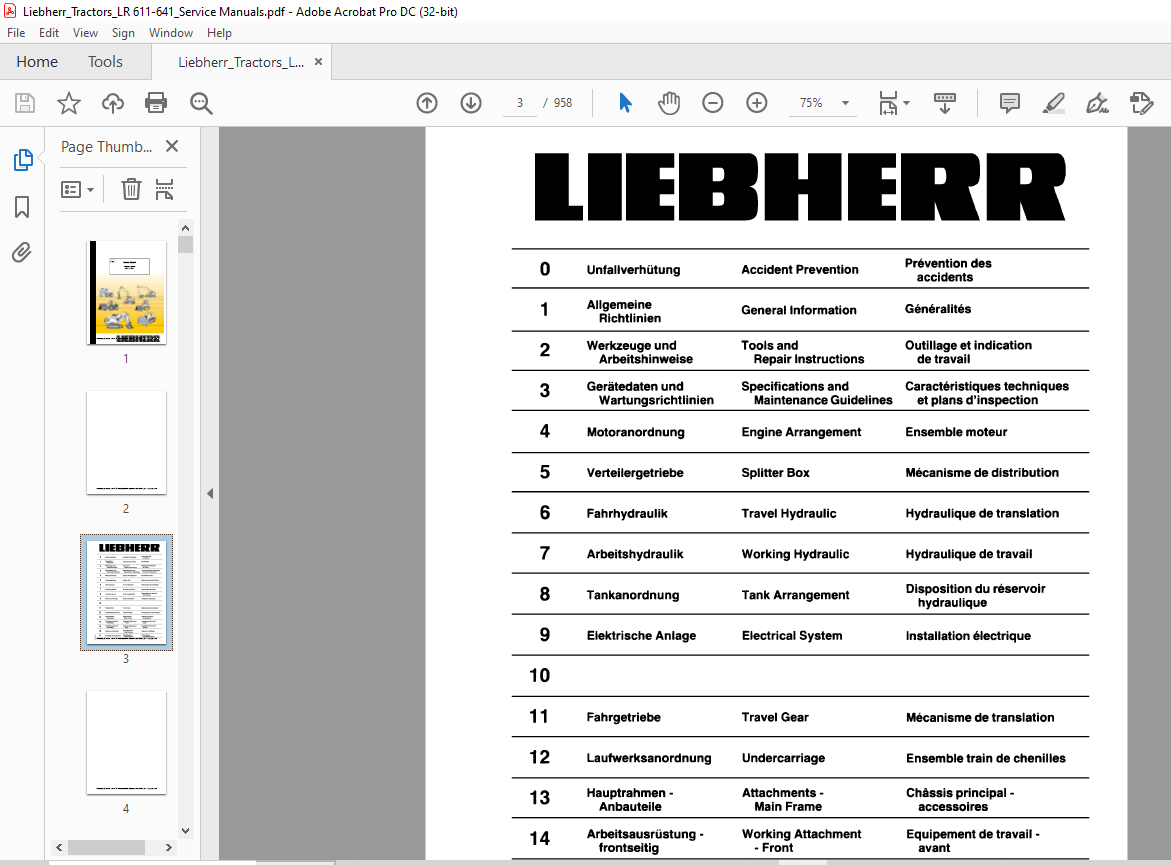1171x865 pixels.
Task: Close the Liebherr_Tractors document tab
Action: [x=318, y=62]
